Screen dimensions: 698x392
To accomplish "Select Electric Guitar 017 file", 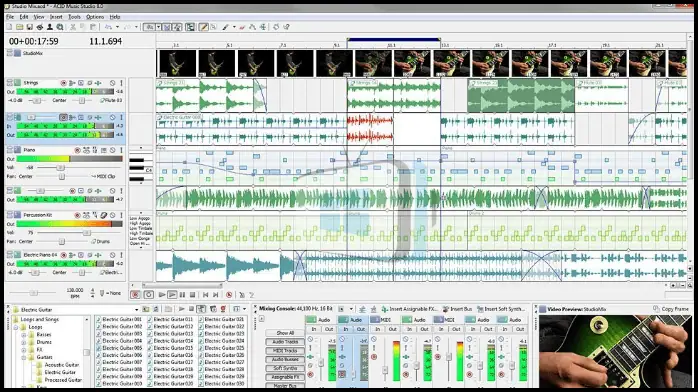I will pyautogui.click(x=170, y=362).
